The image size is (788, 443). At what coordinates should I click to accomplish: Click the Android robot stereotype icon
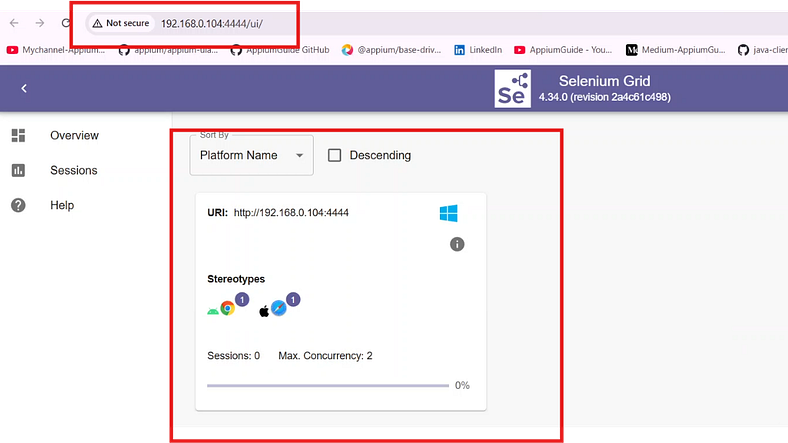[213, 311]
